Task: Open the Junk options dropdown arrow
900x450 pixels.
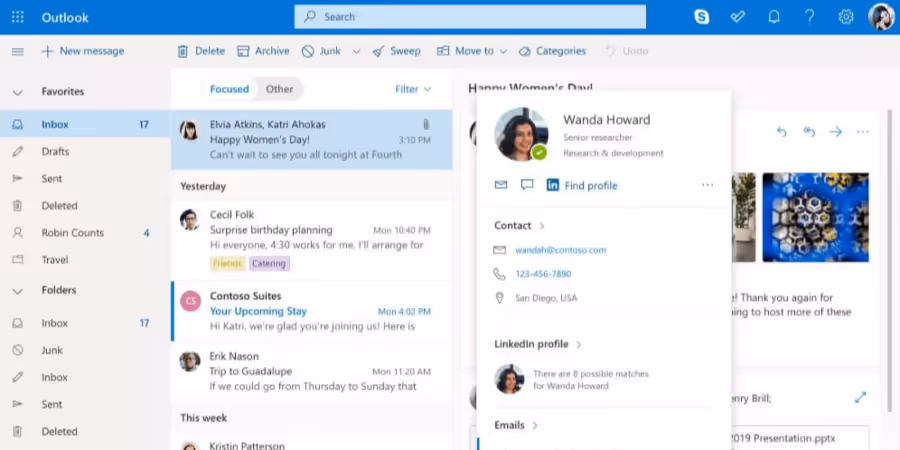Action: (356, 52)
